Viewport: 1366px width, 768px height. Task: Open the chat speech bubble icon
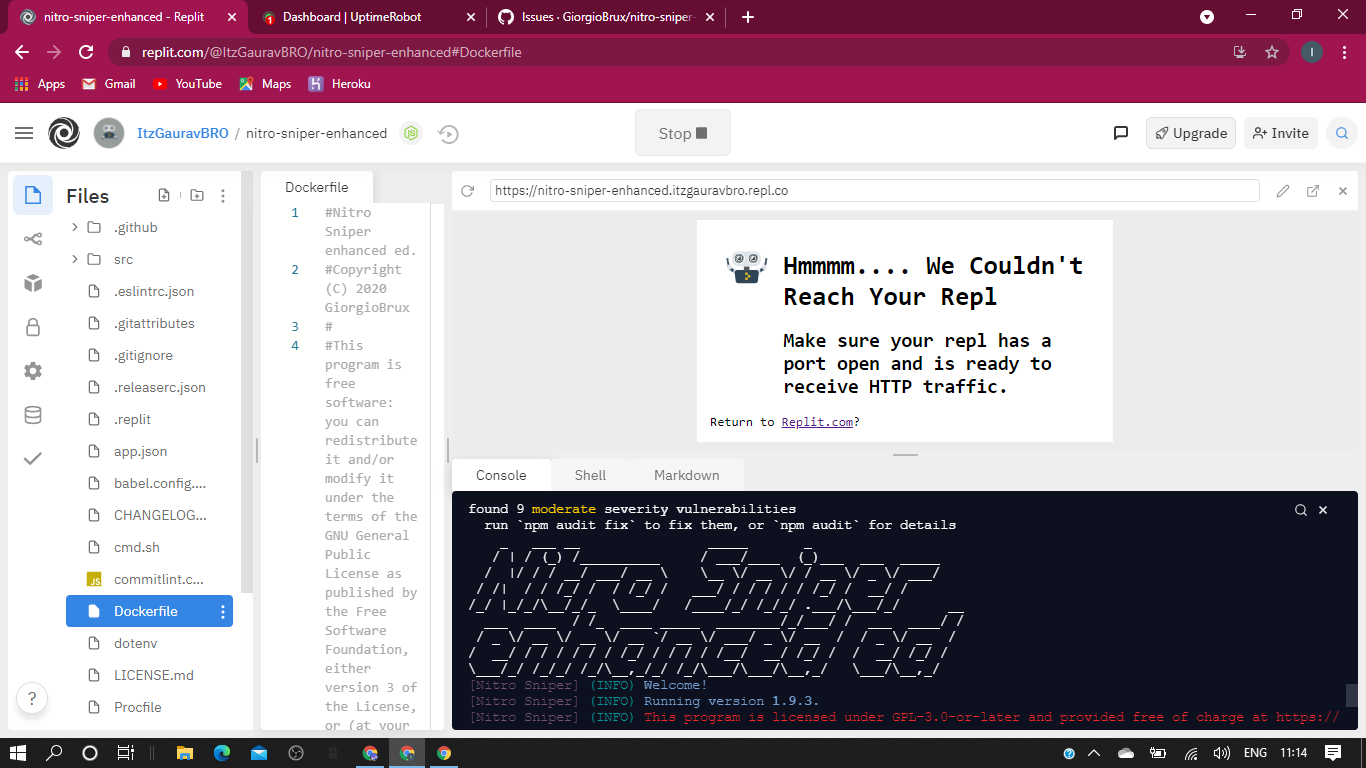point(1121,133)
